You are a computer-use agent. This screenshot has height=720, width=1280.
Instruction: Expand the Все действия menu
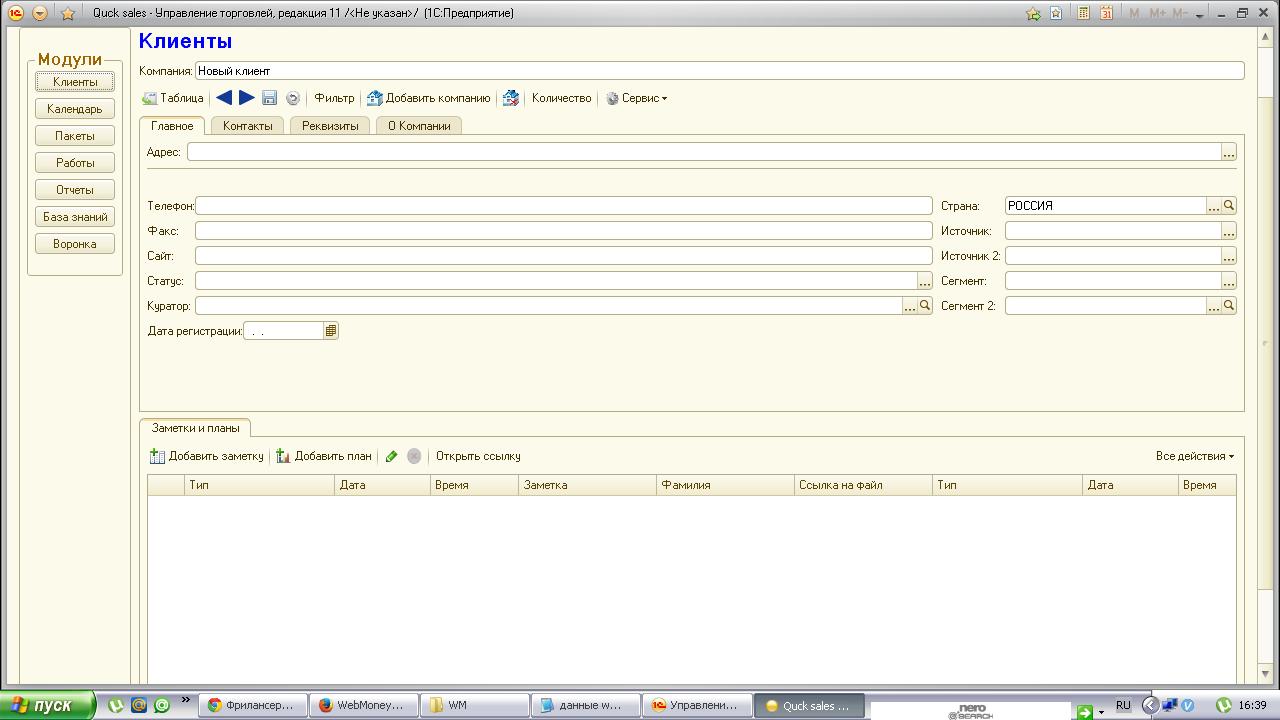[1194, 456]
